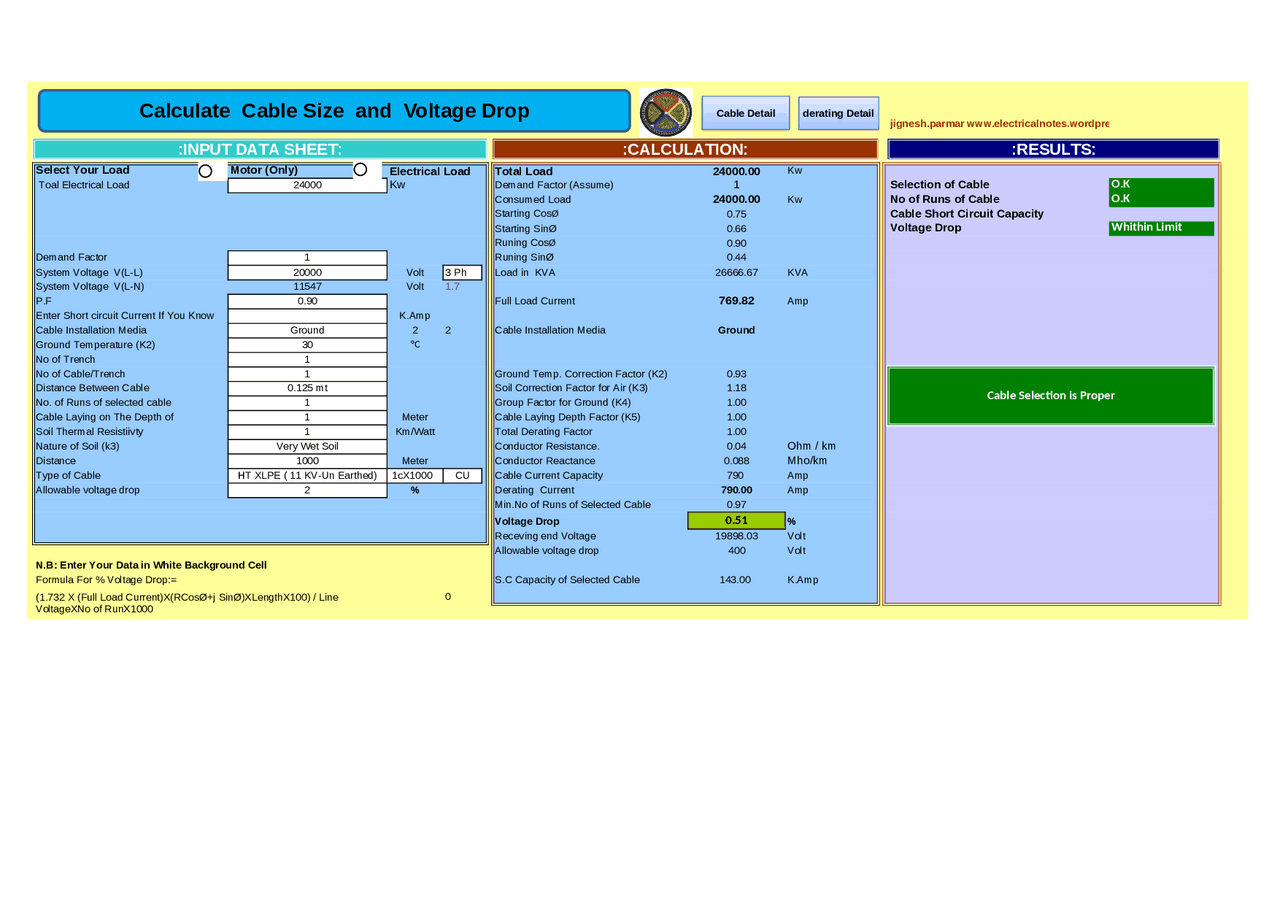Click the green highlighted Voltage Drop cell
This screenshot has height=905, width=1280.
tap(736, 520)
